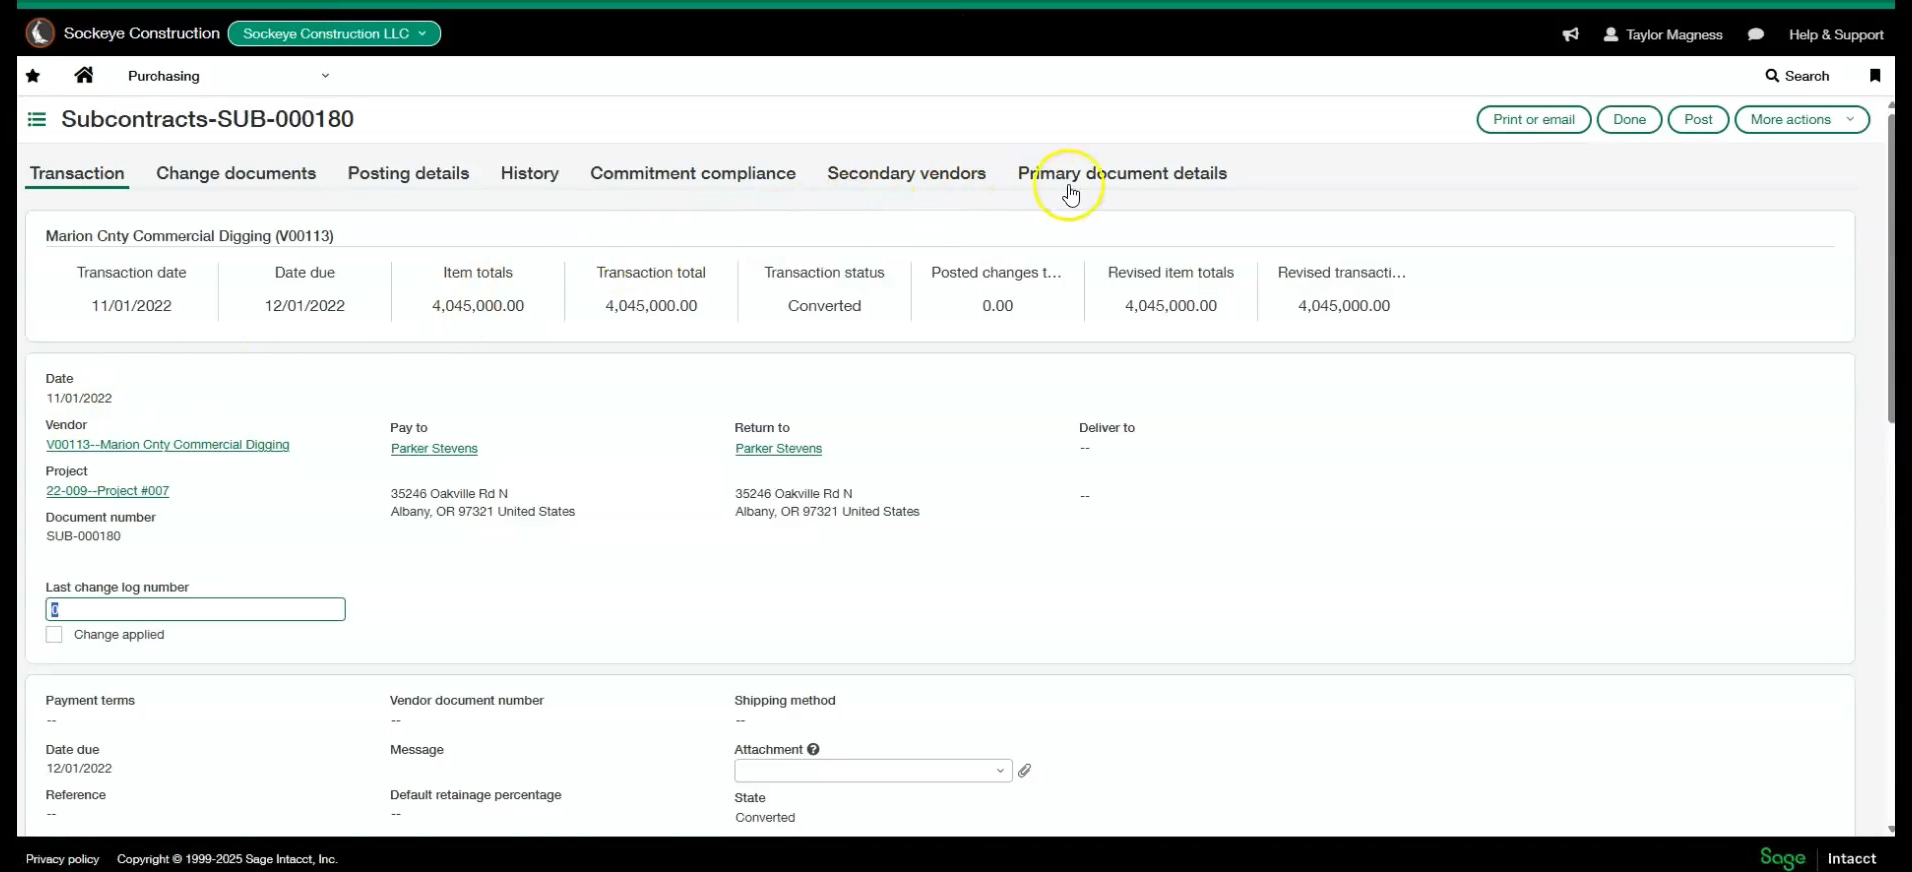Expand the Sockeye Construction LLC entity dropdown
Viewport: 1912px width, 872px height.
pos(334,33)
